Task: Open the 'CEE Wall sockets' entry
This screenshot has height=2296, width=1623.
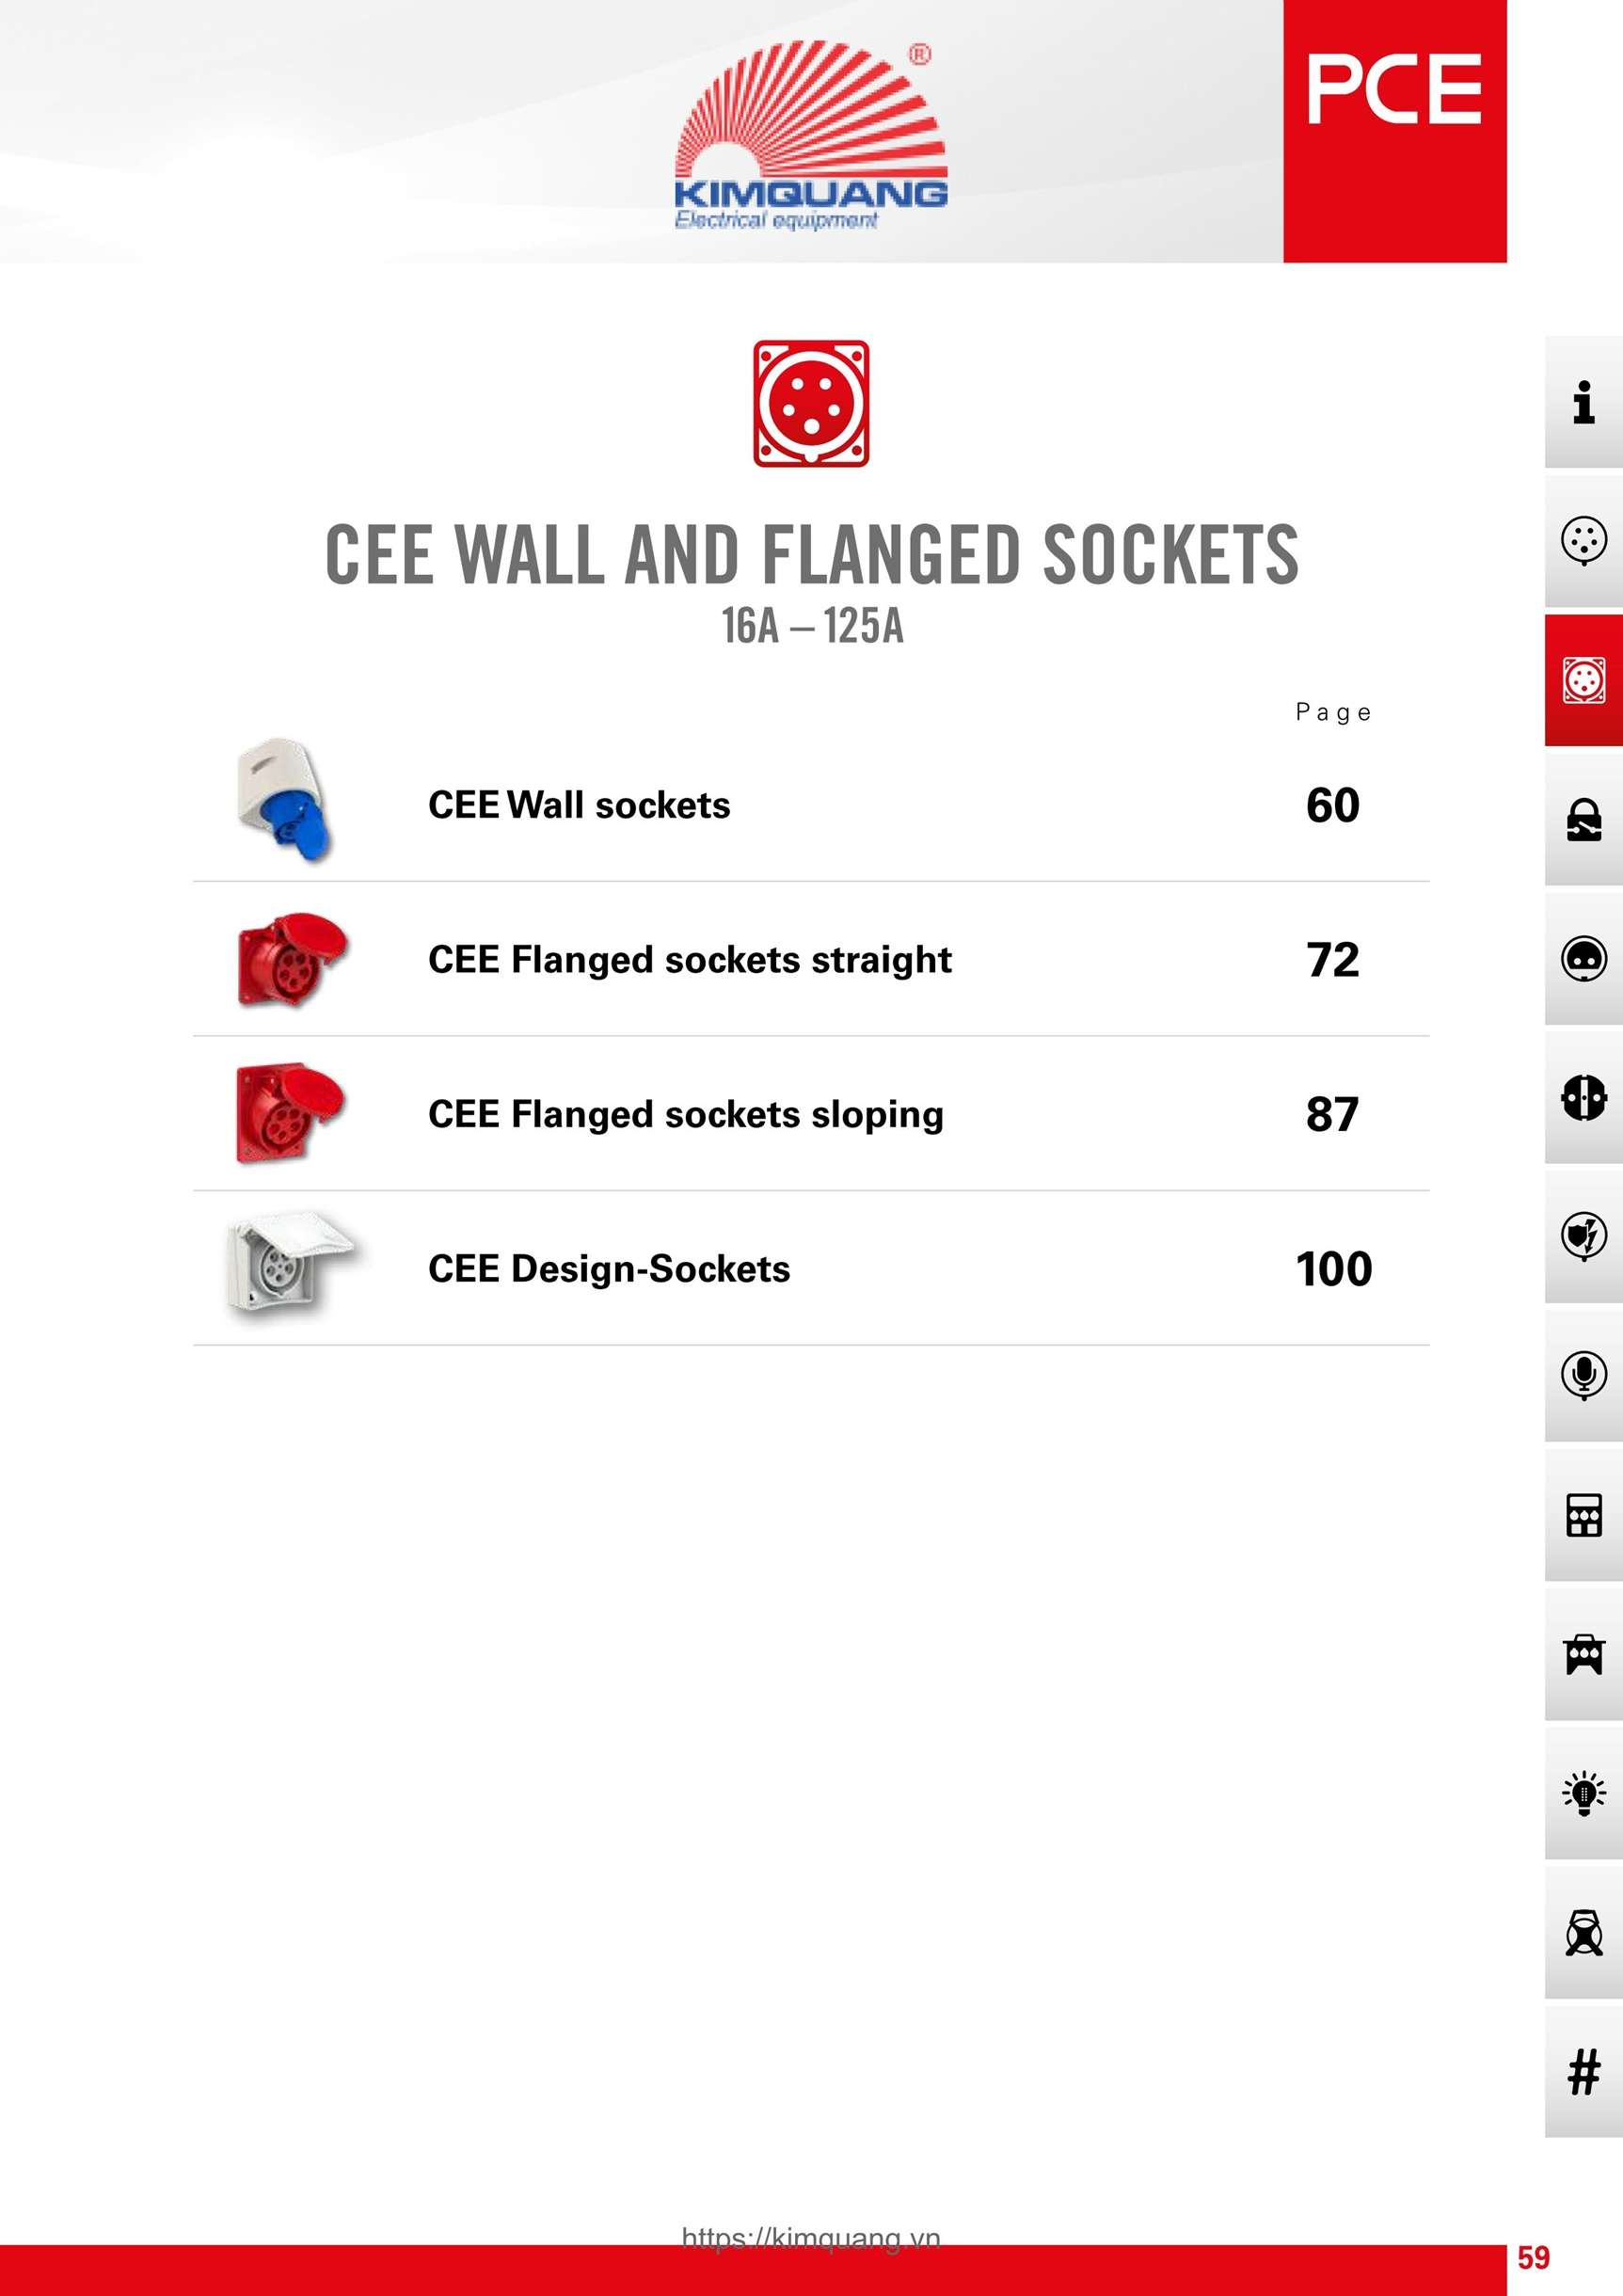Action: 579,805
